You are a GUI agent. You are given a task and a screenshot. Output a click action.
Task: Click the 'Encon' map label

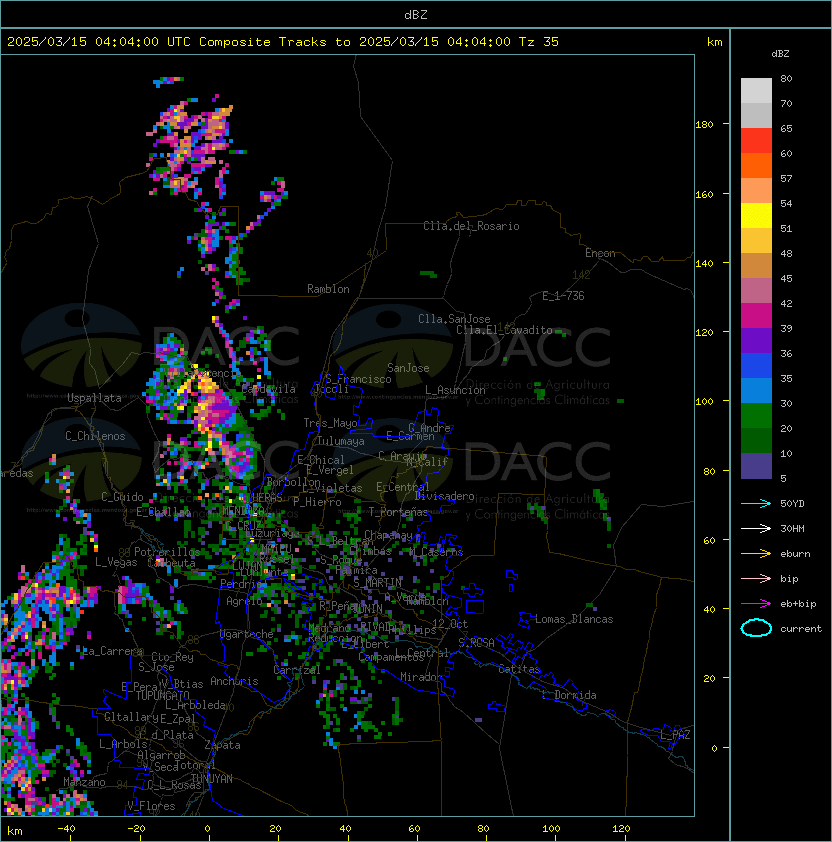point(600,253)
